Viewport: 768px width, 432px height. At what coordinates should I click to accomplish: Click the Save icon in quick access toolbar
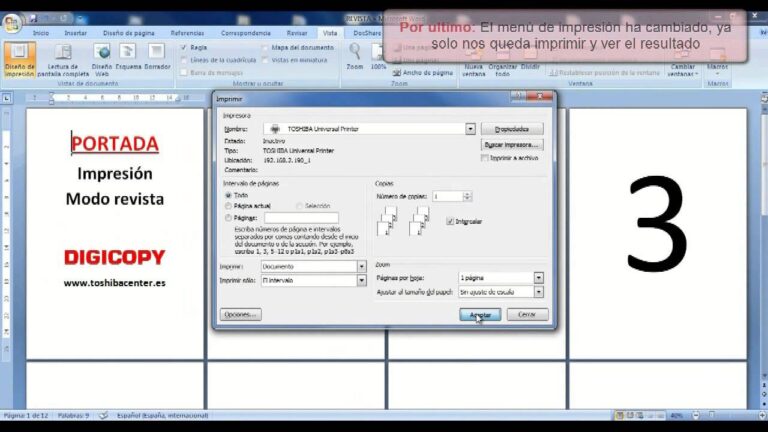[x=33, y=19]
